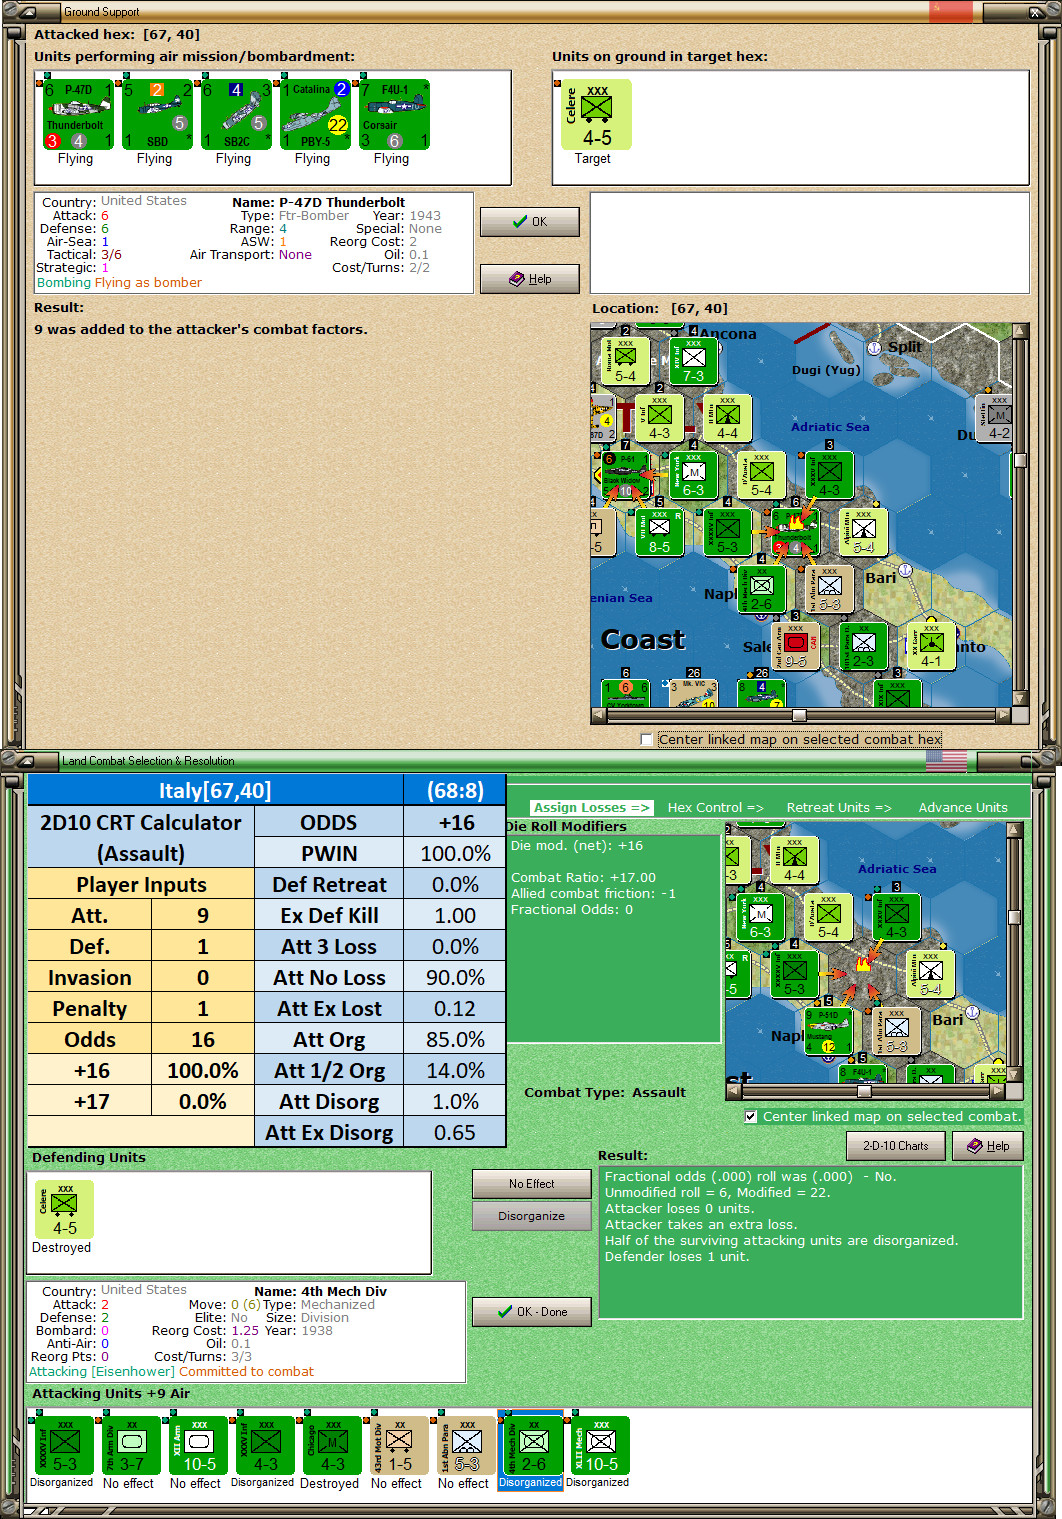Click the Odds value 16 in calculator

(203, 1039)
